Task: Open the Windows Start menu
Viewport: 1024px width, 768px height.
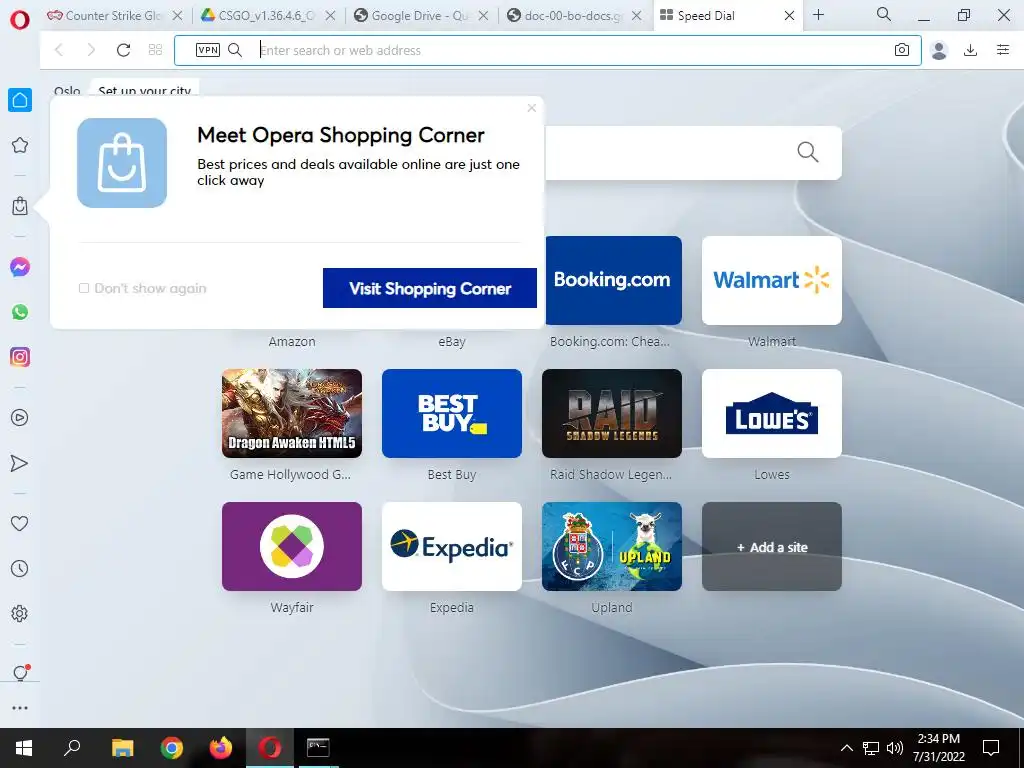Action: 24,748
